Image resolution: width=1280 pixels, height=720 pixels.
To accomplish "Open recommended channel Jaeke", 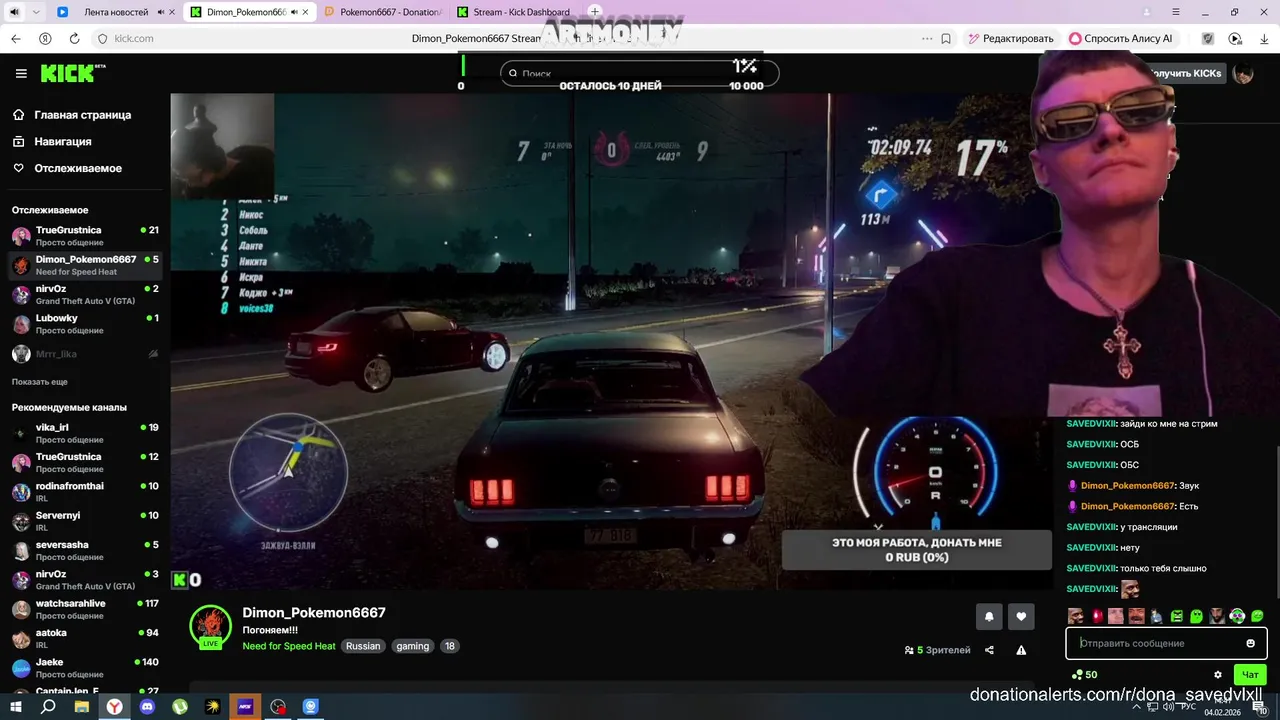I will 85,668.
